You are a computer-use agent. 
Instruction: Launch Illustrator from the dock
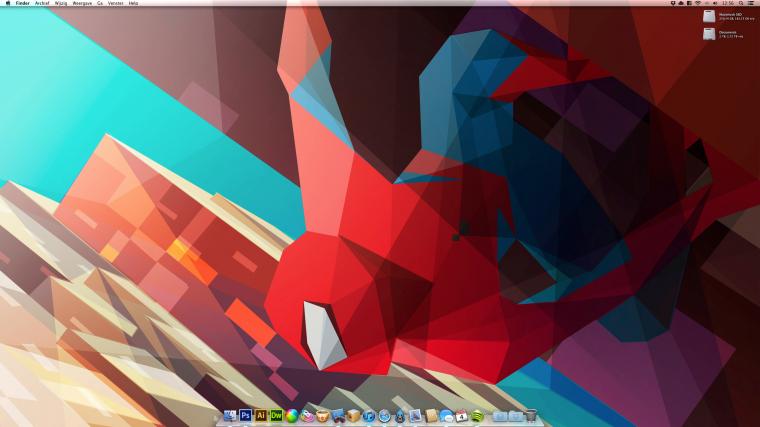coord(261,415)
